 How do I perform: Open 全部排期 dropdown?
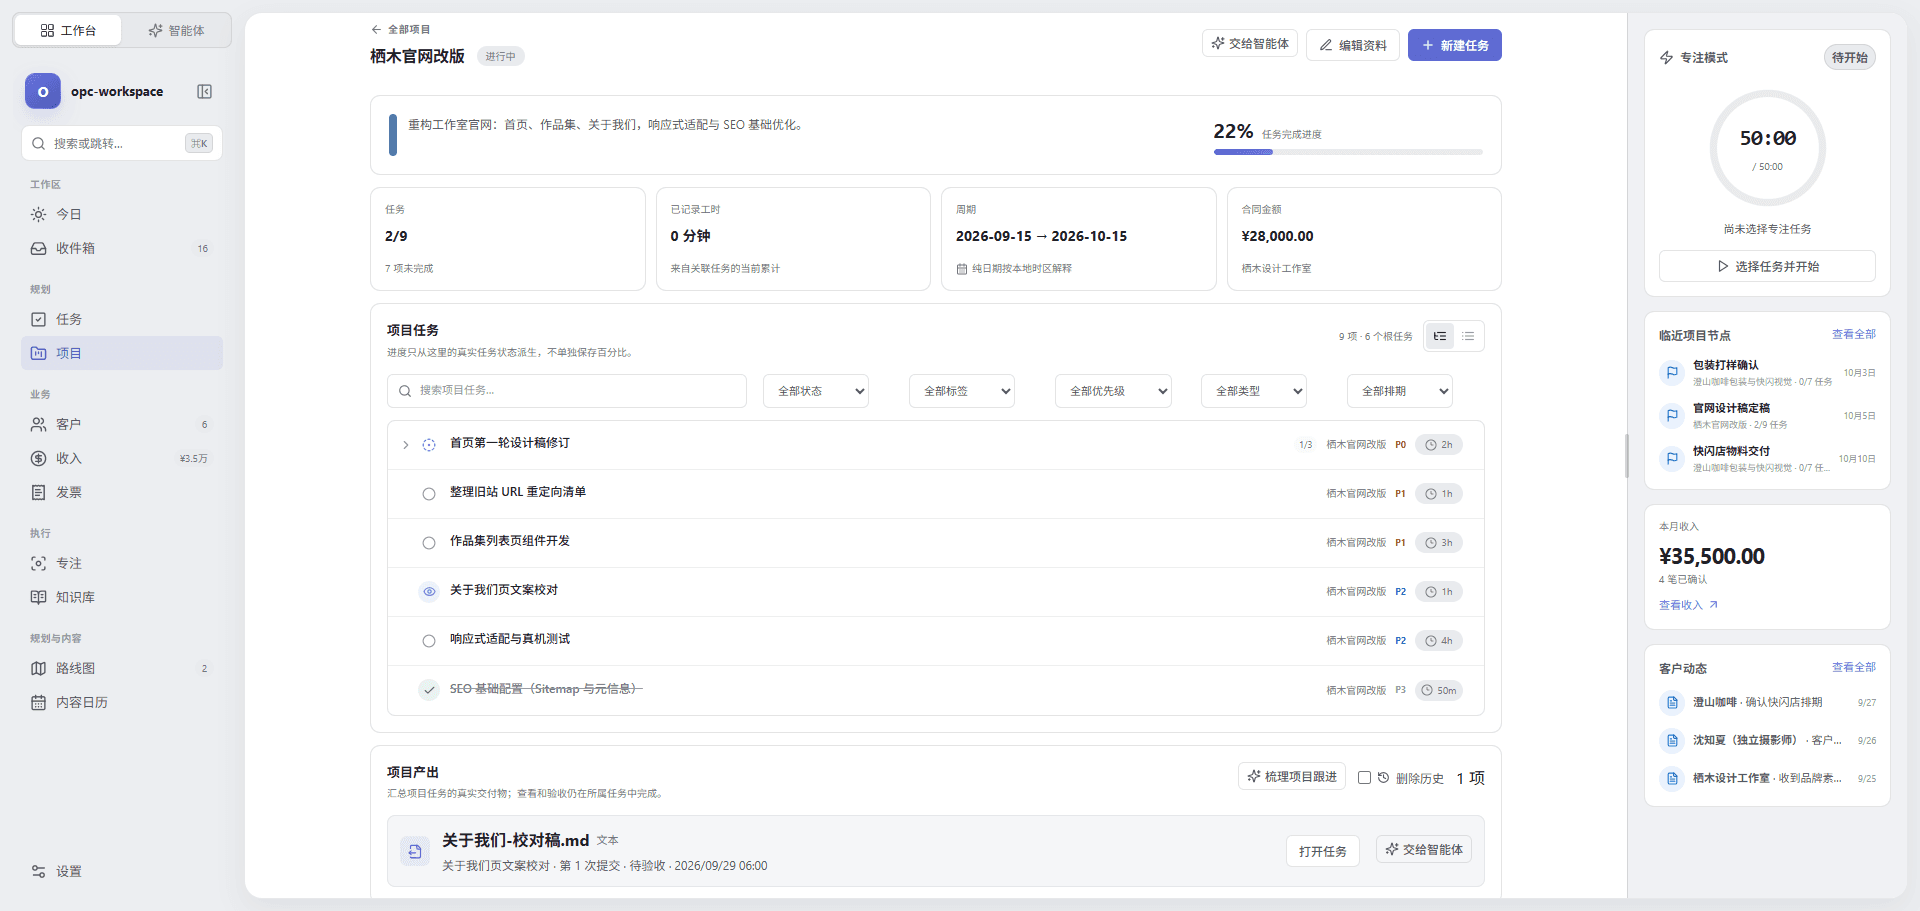1400,391
